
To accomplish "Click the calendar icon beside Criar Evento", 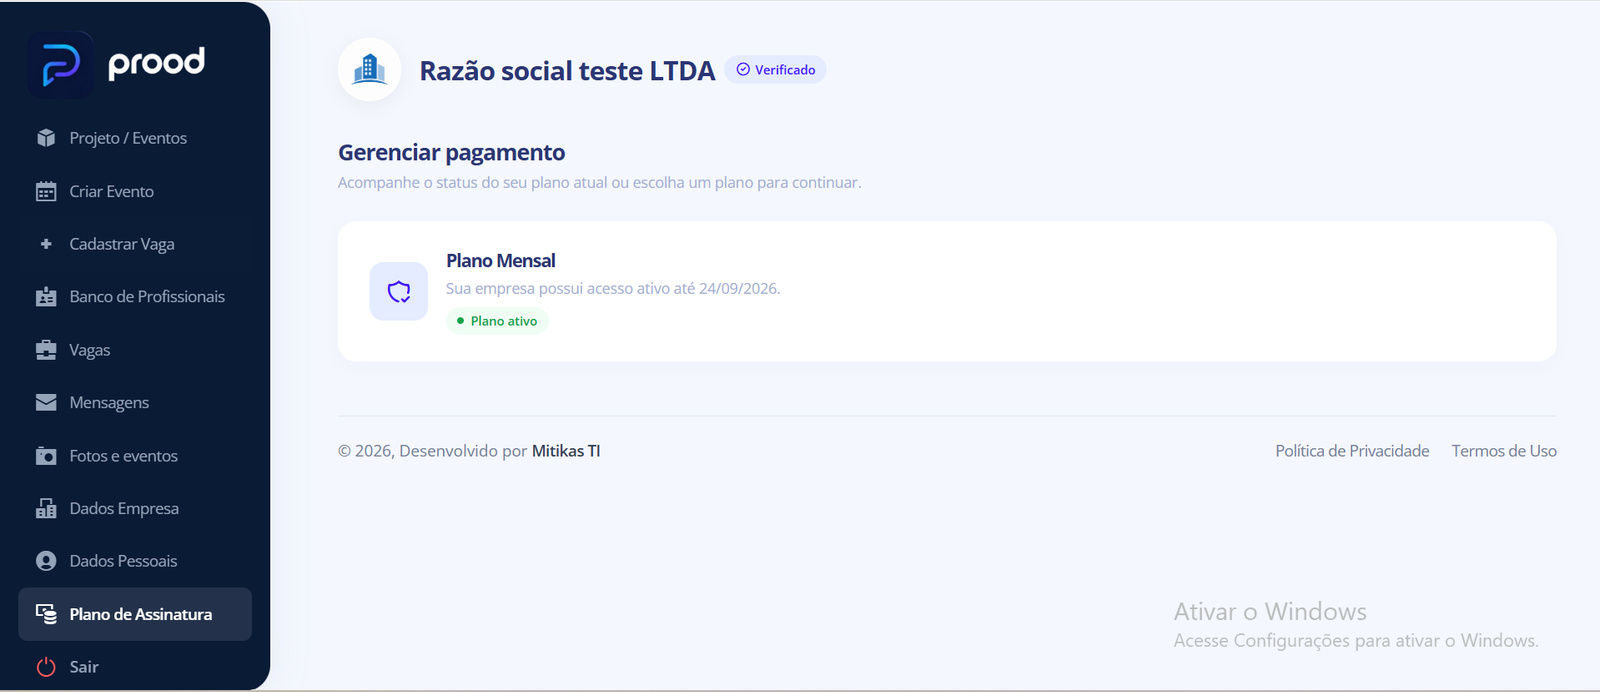I will pyautogui.click(x=46, y=191).
